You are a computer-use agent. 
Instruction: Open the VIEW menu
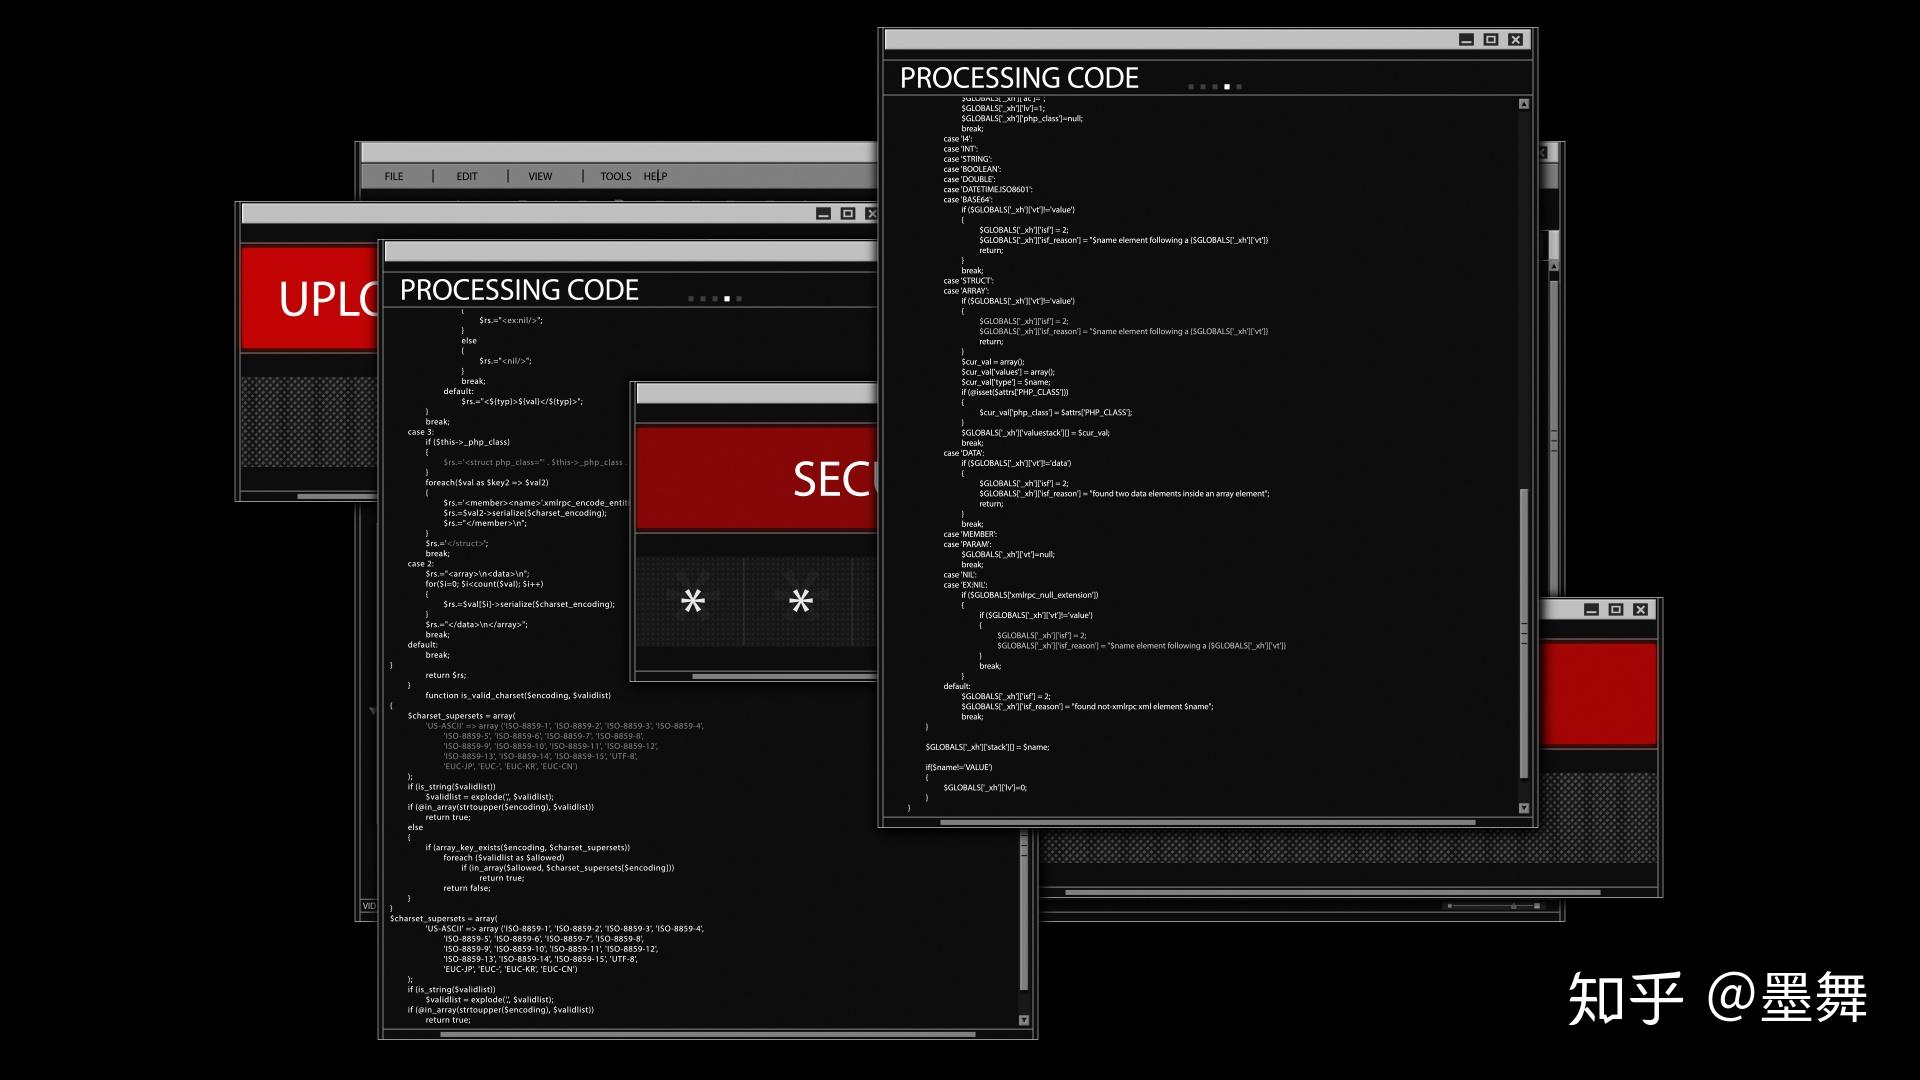540,176
